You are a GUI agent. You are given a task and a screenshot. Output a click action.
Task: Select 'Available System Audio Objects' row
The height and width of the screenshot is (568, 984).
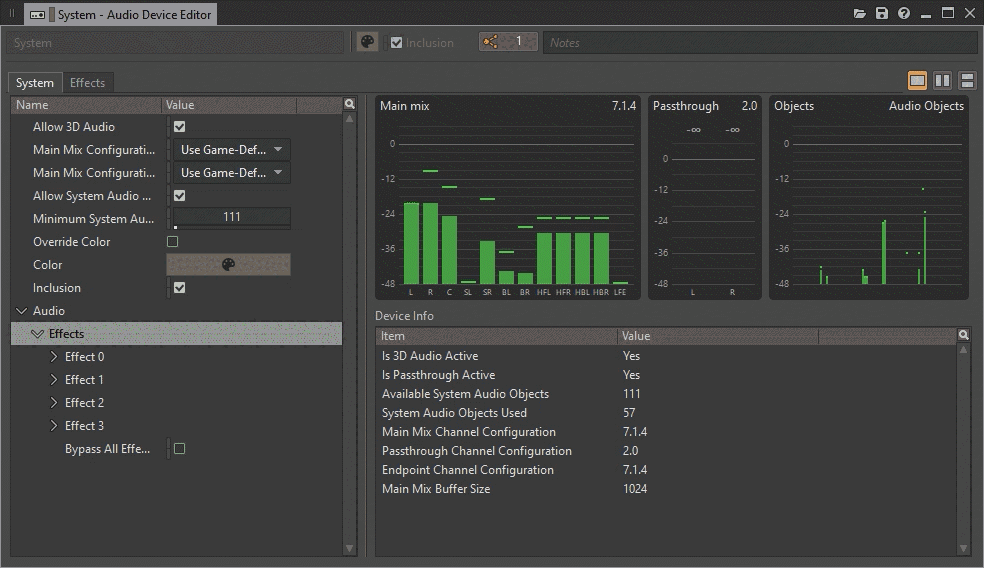666,394
